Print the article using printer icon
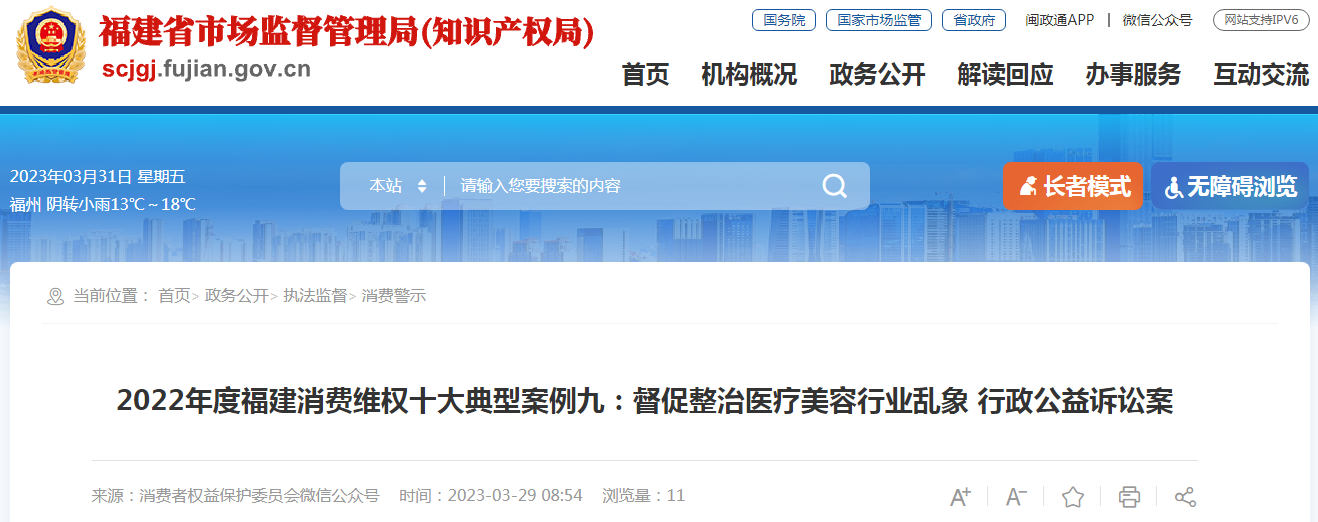The width and height of the screenshot is (1318, 522). coord(1129,497)
